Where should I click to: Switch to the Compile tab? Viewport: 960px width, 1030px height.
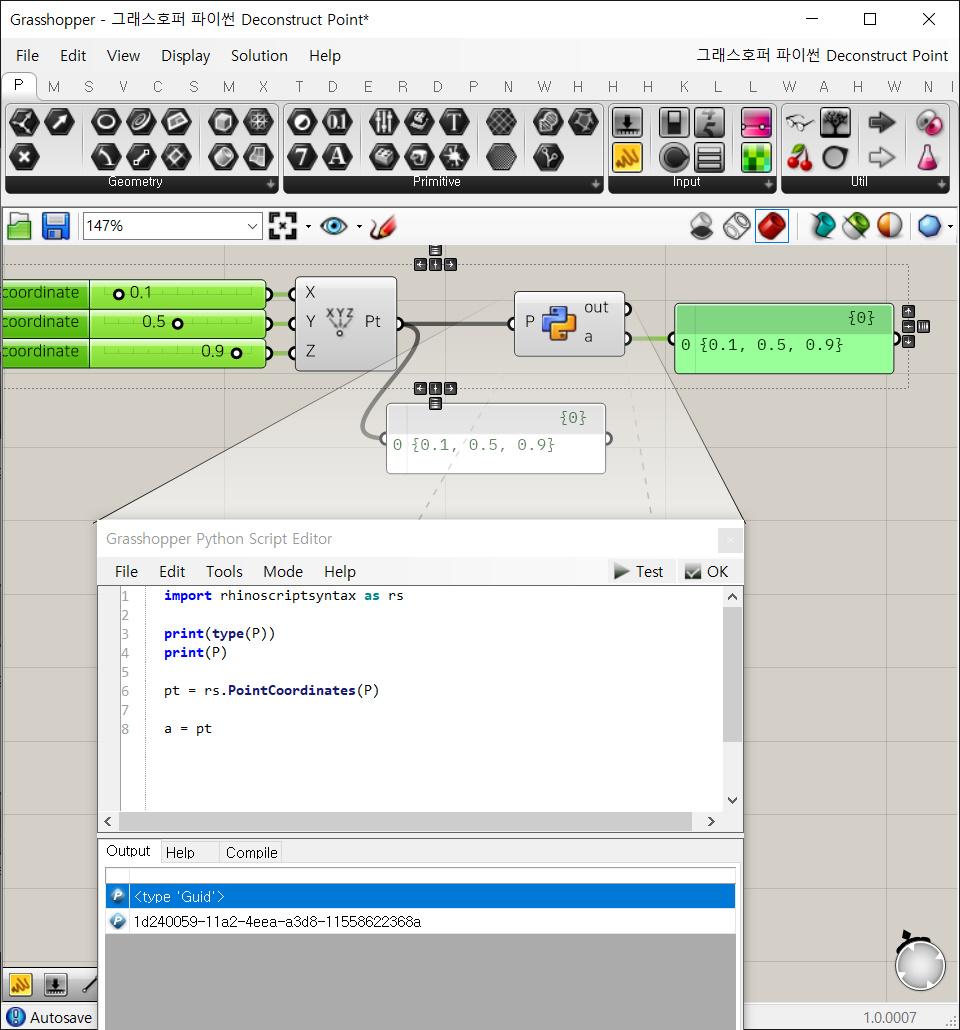point(251,853)
